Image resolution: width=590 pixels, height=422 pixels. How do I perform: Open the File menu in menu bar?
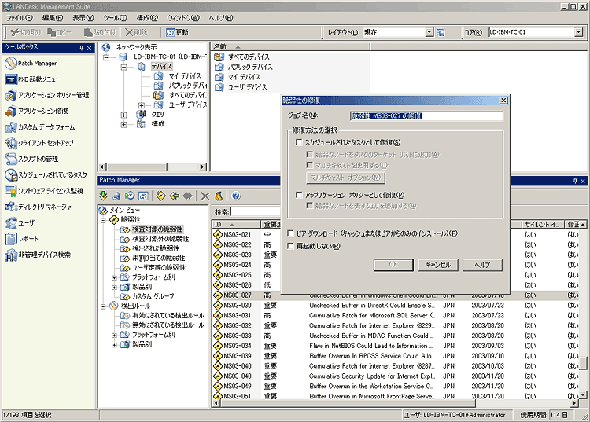[x=20, y=18]
